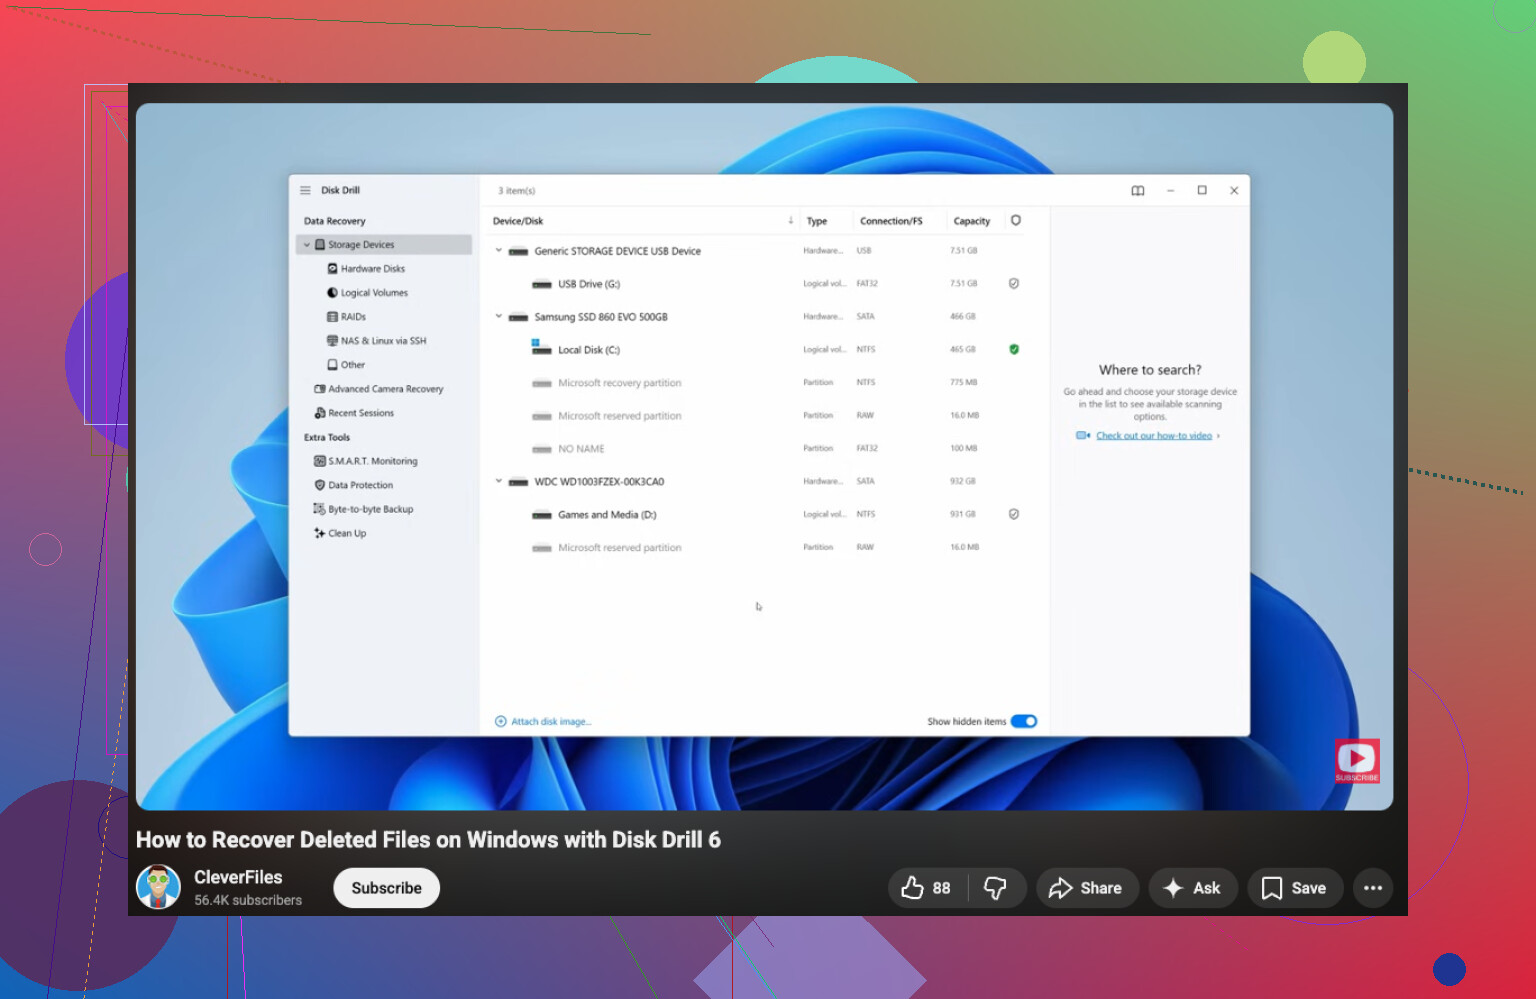Open the CleverFiles channel avatar
The image size is (1536, 999).
coord(158,887)
